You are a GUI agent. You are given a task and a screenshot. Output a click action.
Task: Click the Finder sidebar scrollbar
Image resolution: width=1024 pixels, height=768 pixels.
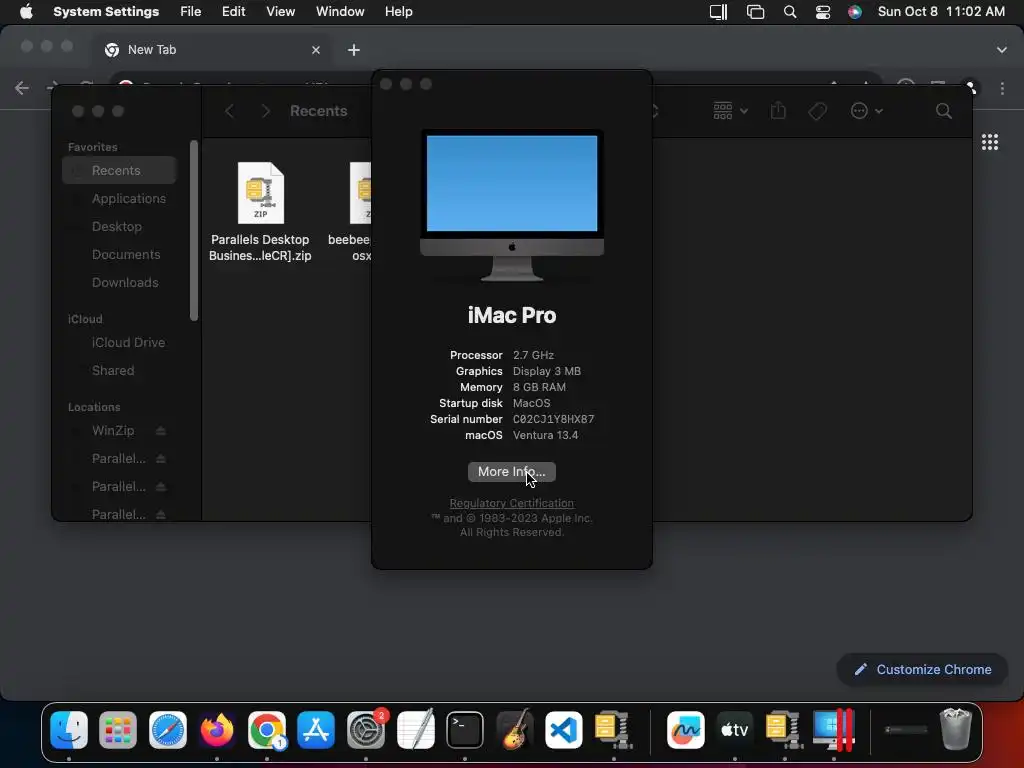tap(194, 231)
